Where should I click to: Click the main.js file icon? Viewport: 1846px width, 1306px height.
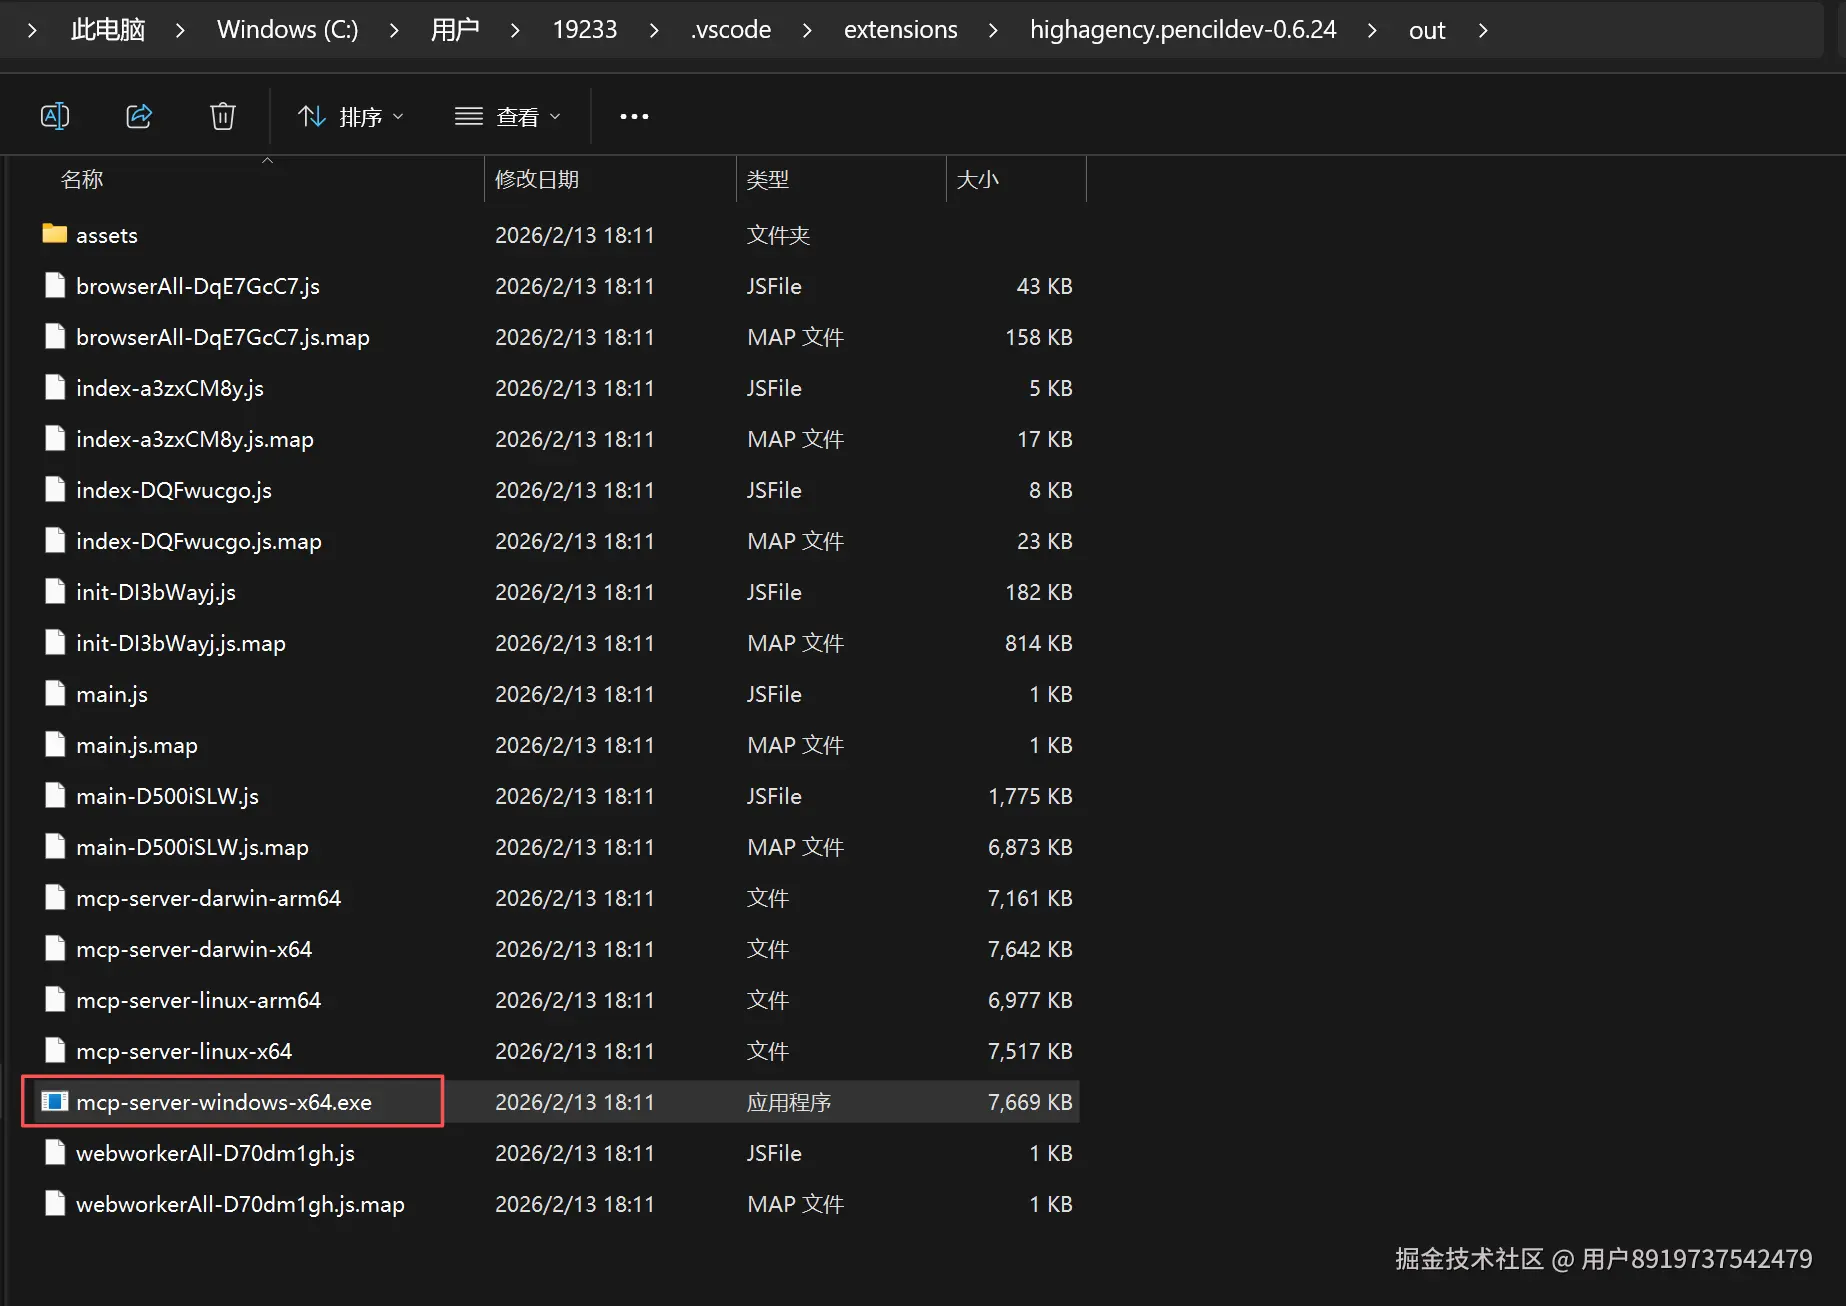(55, 694)
